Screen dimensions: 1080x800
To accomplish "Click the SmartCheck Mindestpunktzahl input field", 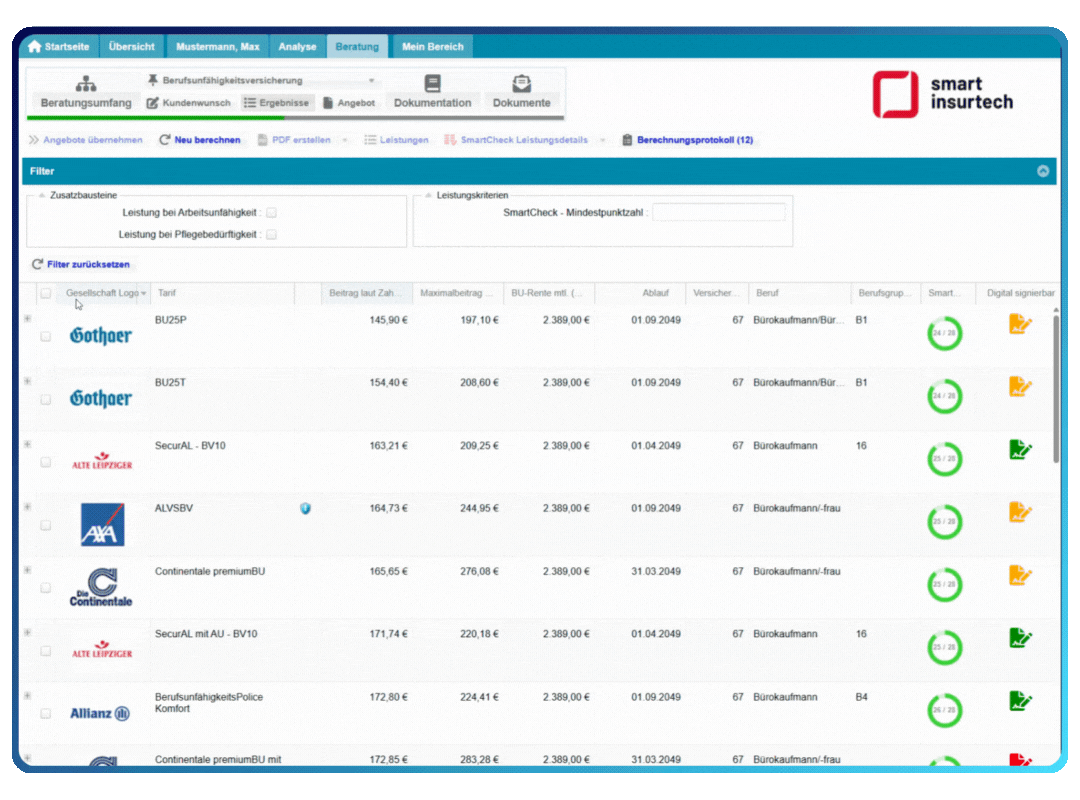I will coord(718,212).
